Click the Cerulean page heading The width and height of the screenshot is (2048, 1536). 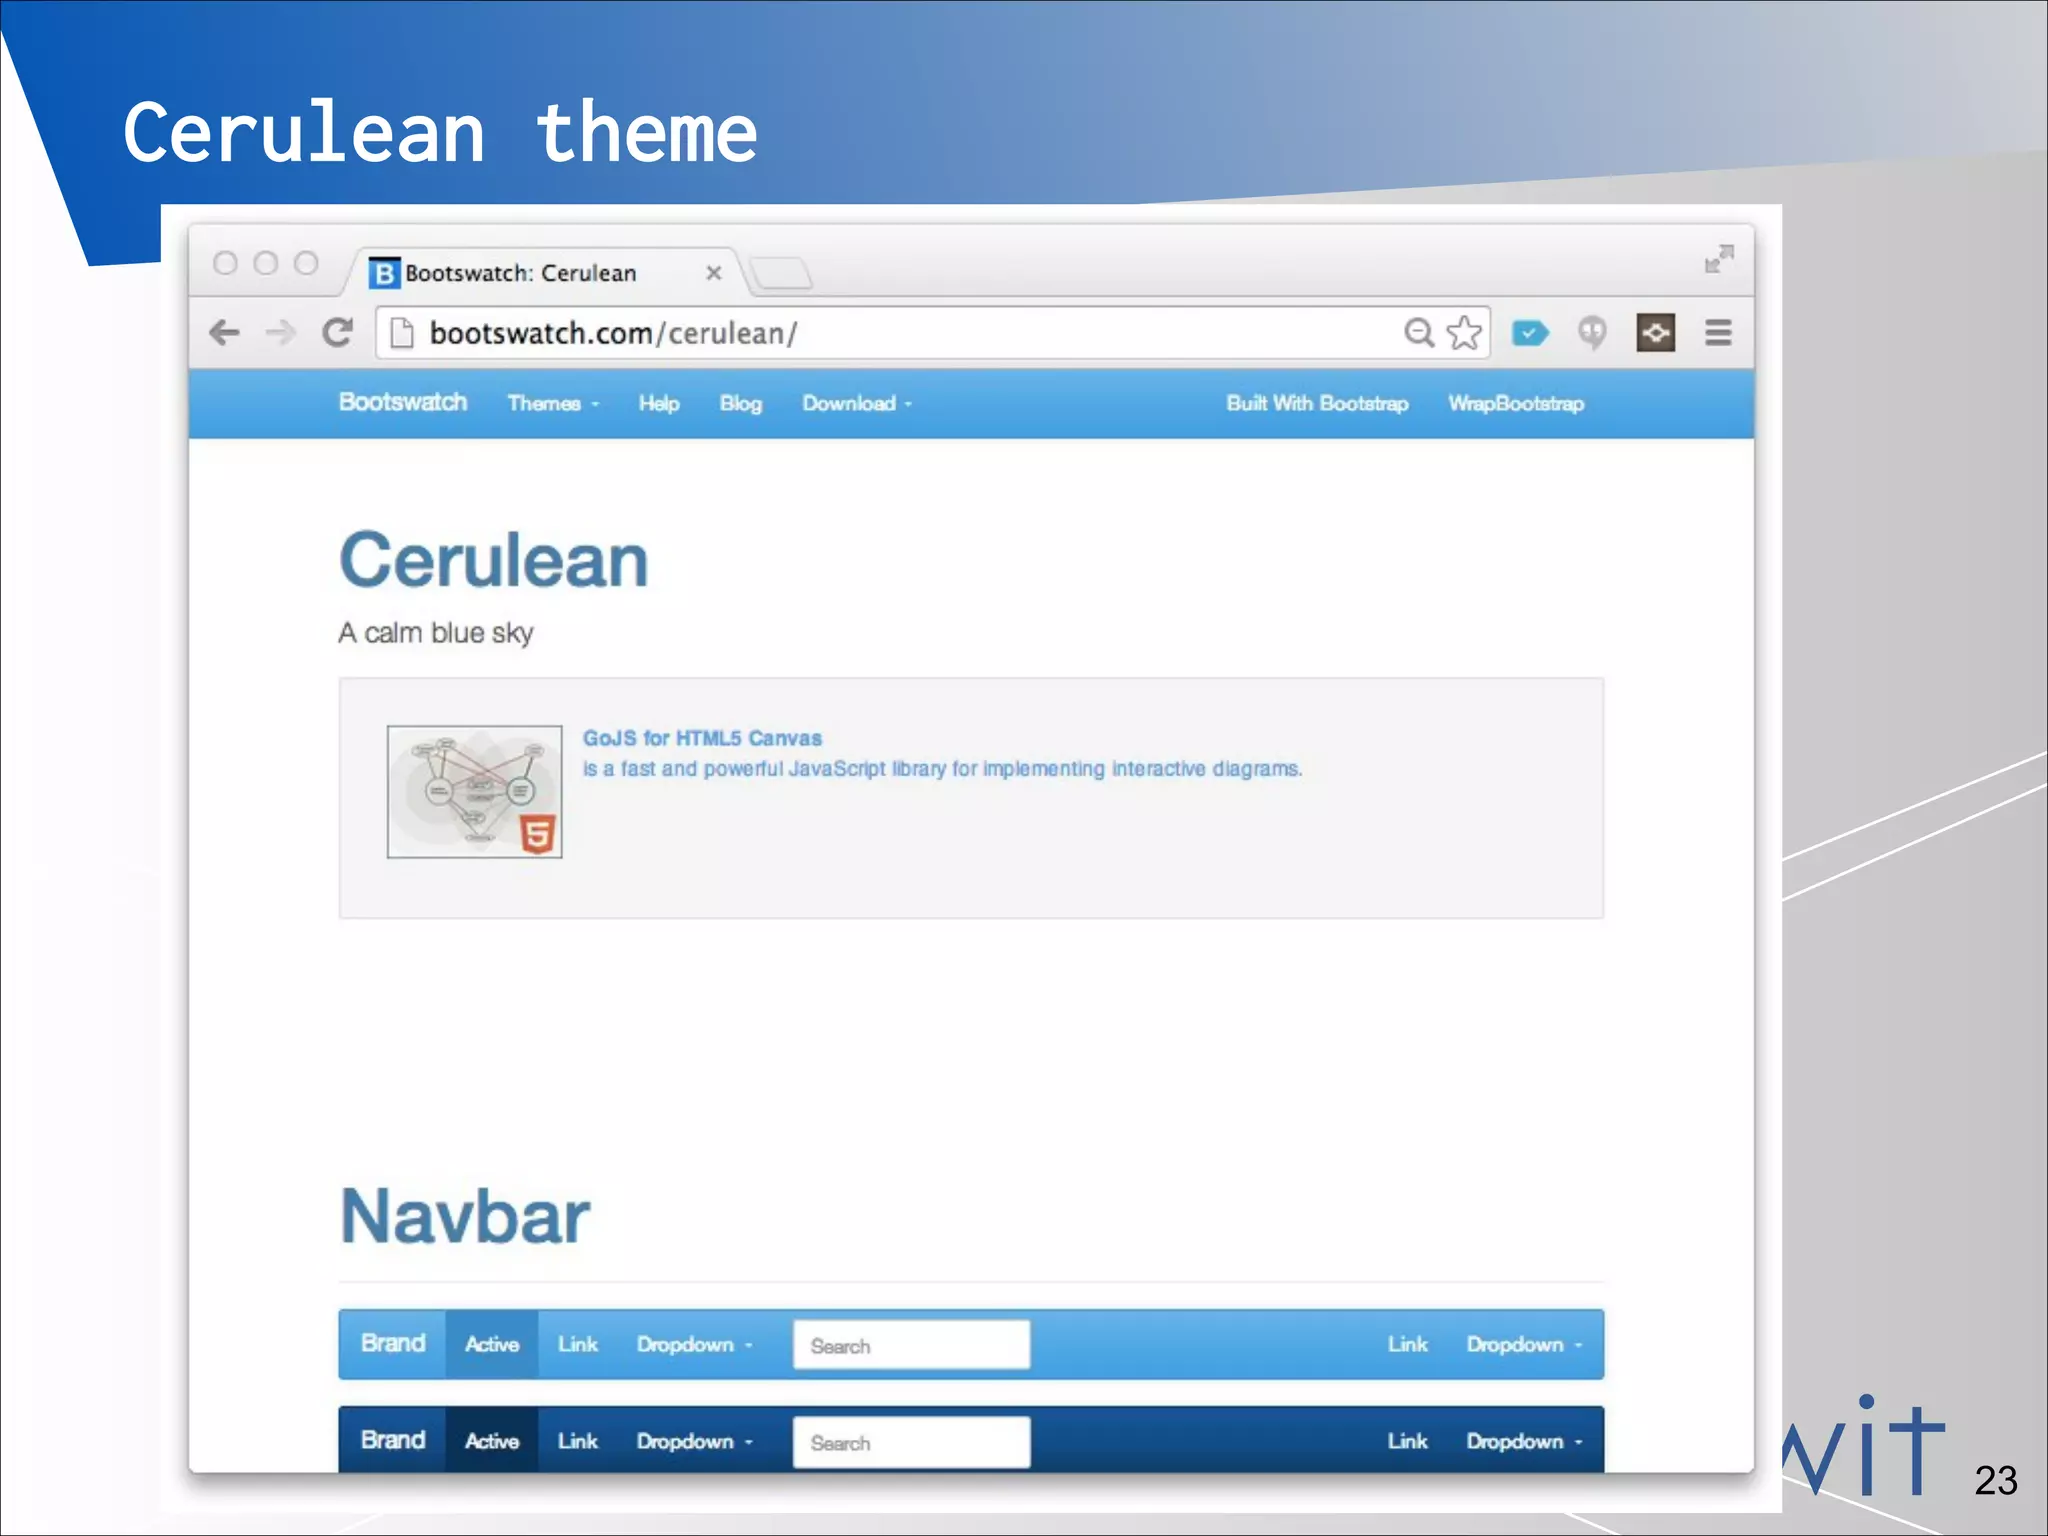coord(494,560)
